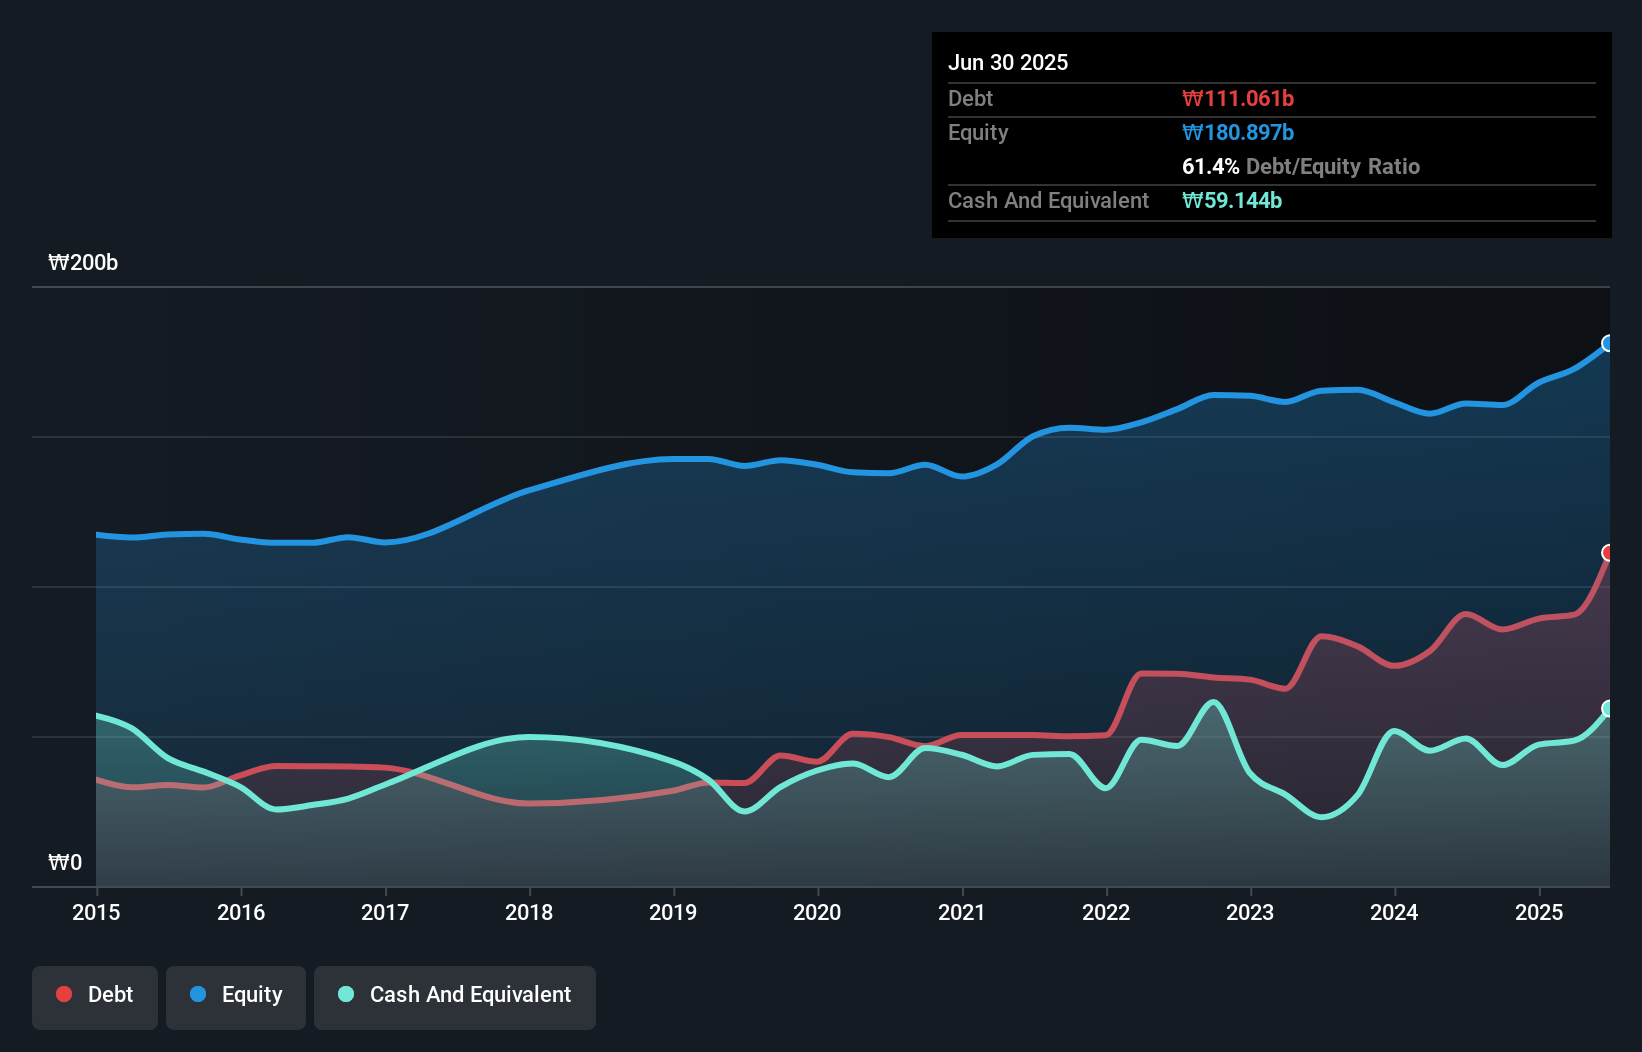Click the ₩0 axis label

click(65, 862)
